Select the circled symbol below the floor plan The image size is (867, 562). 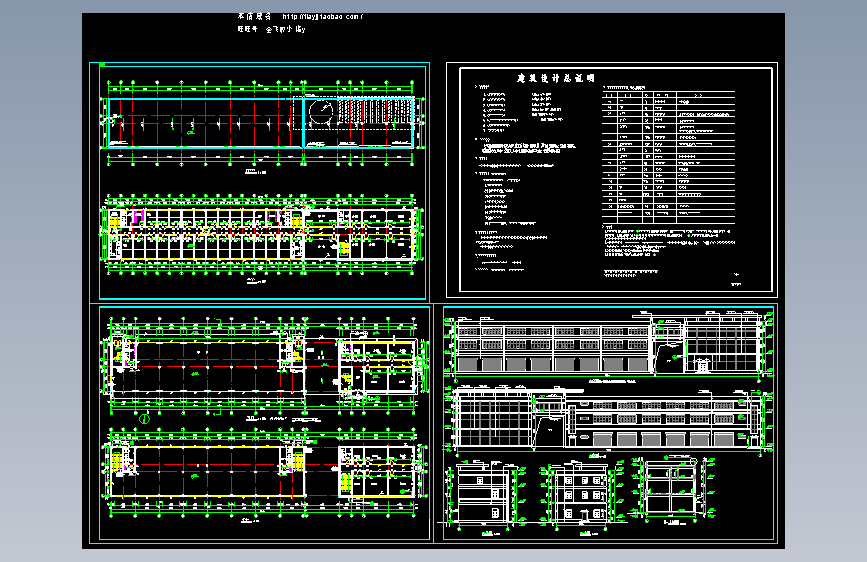pyautogui.click(x=144, y=419)
